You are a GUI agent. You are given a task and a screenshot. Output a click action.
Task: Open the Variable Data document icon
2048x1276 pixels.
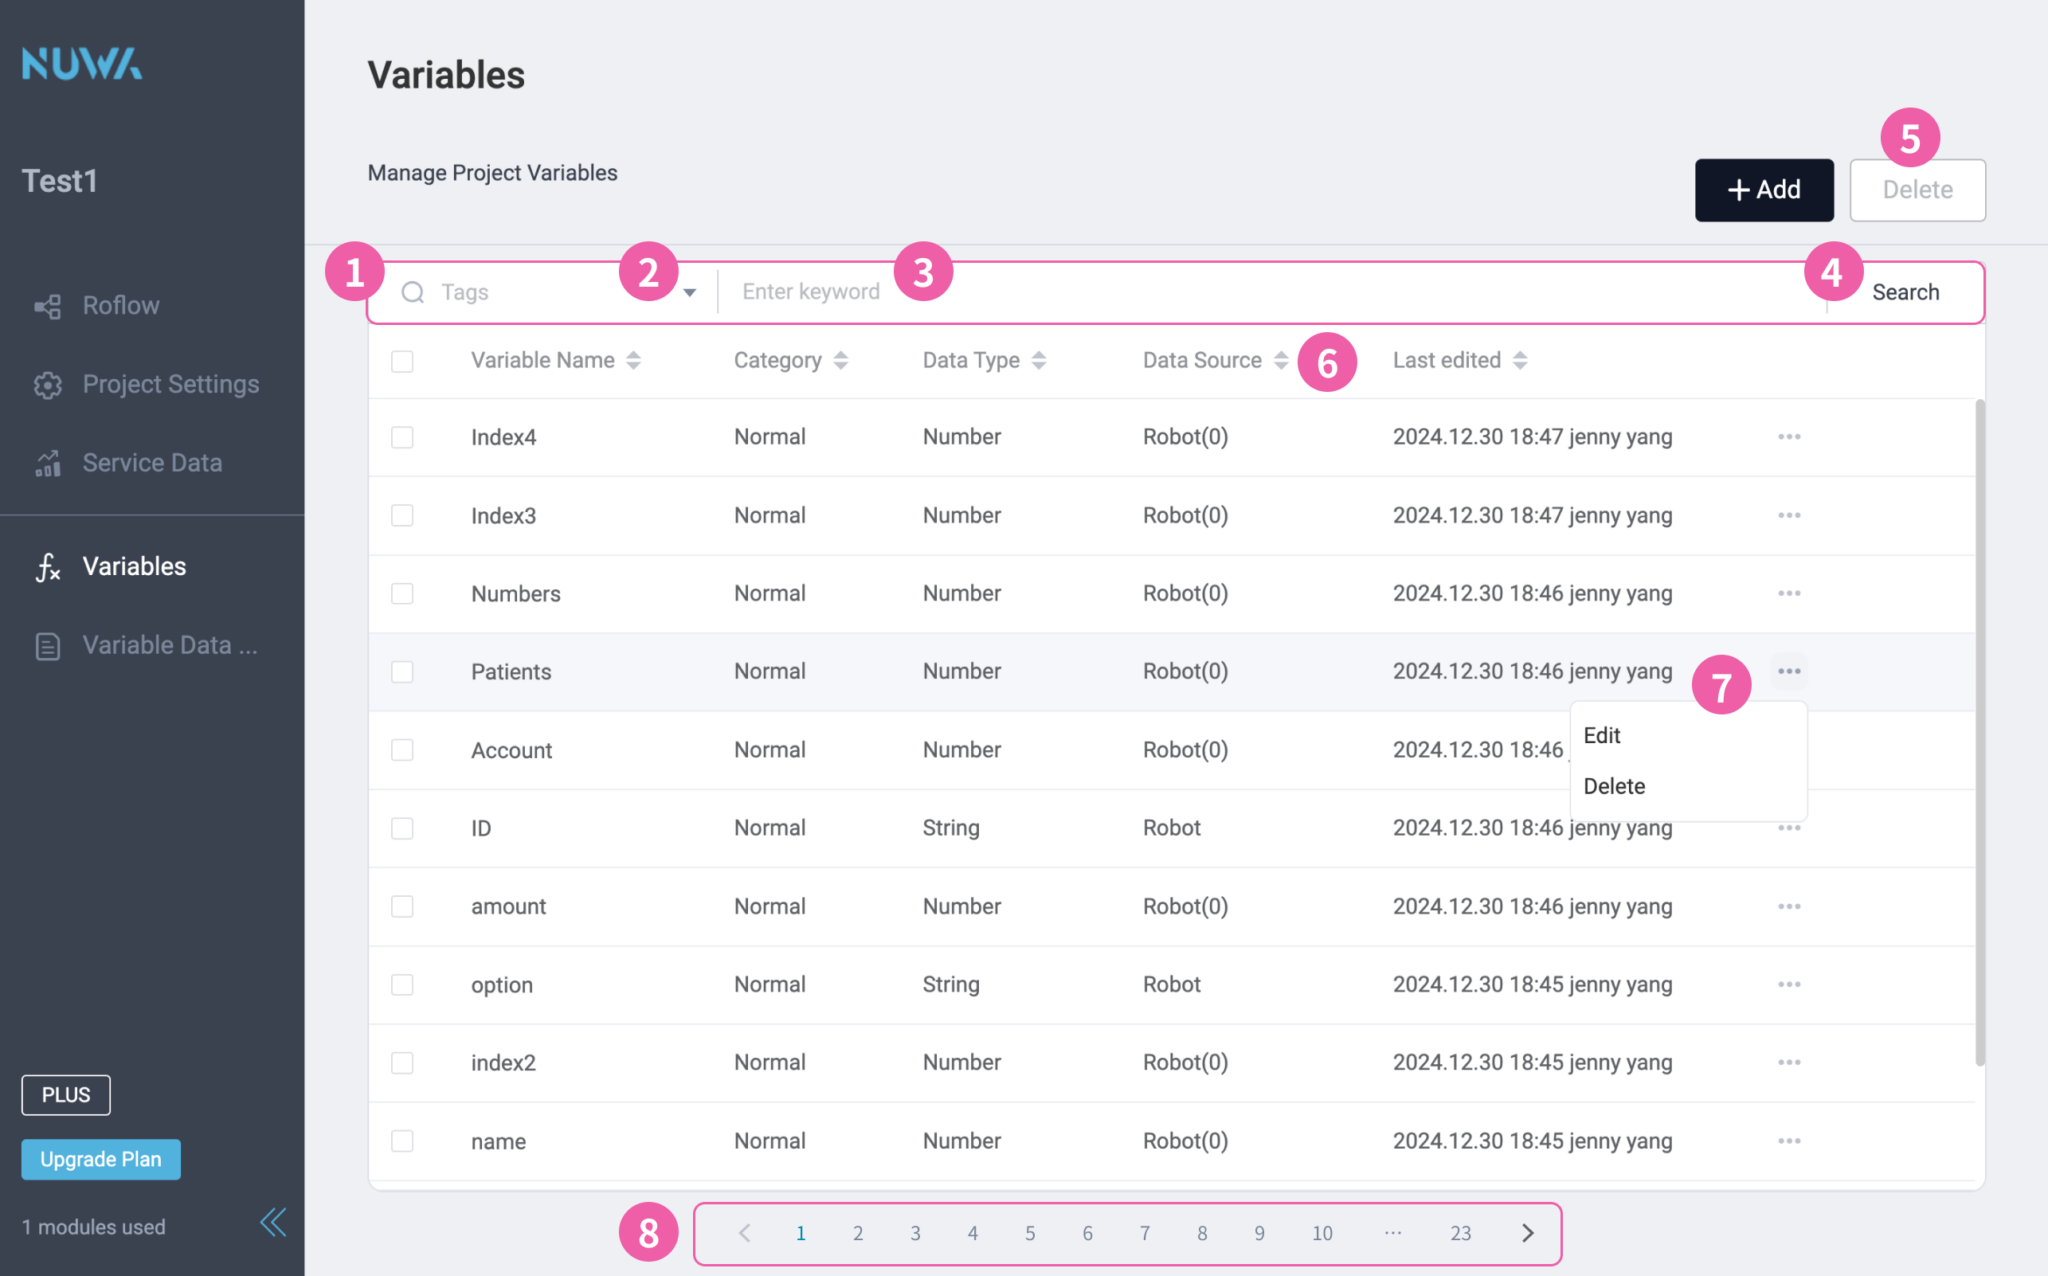[46, 645]
